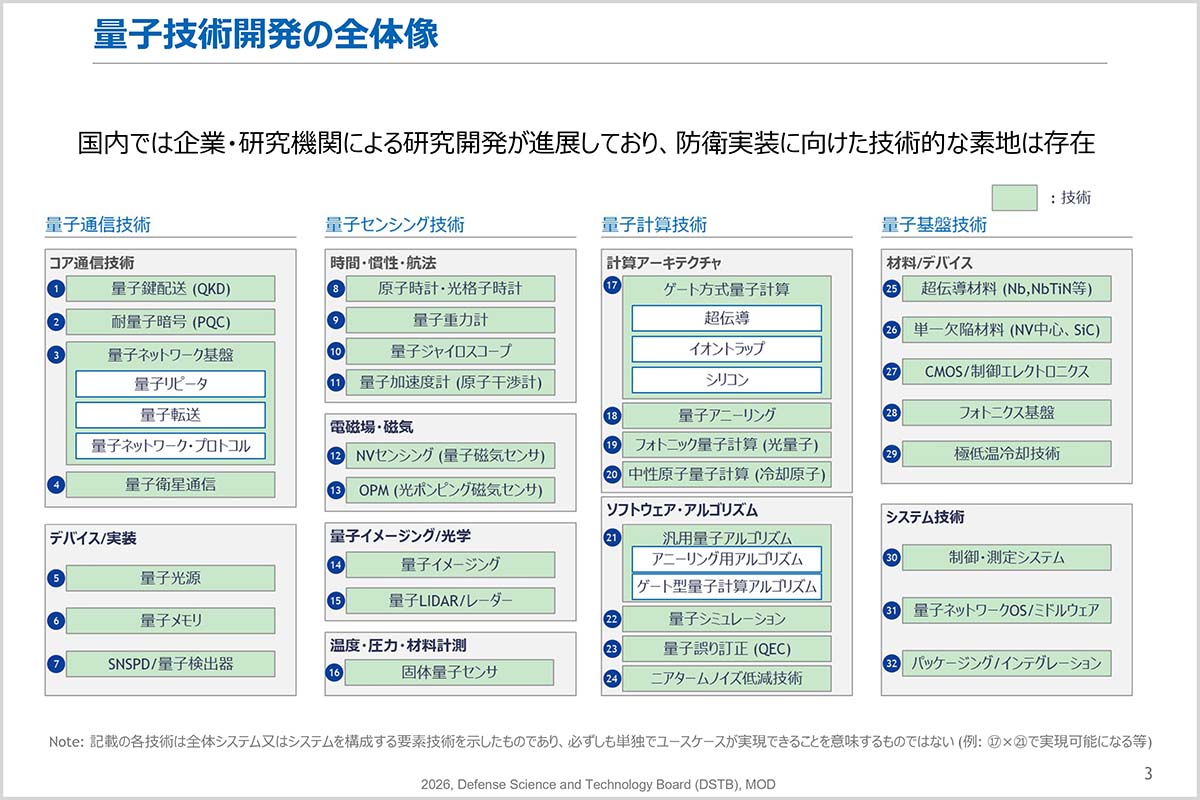Click the slide title 量子技術開発の全体像
The image size is (1200, 800).
(265, 34)
